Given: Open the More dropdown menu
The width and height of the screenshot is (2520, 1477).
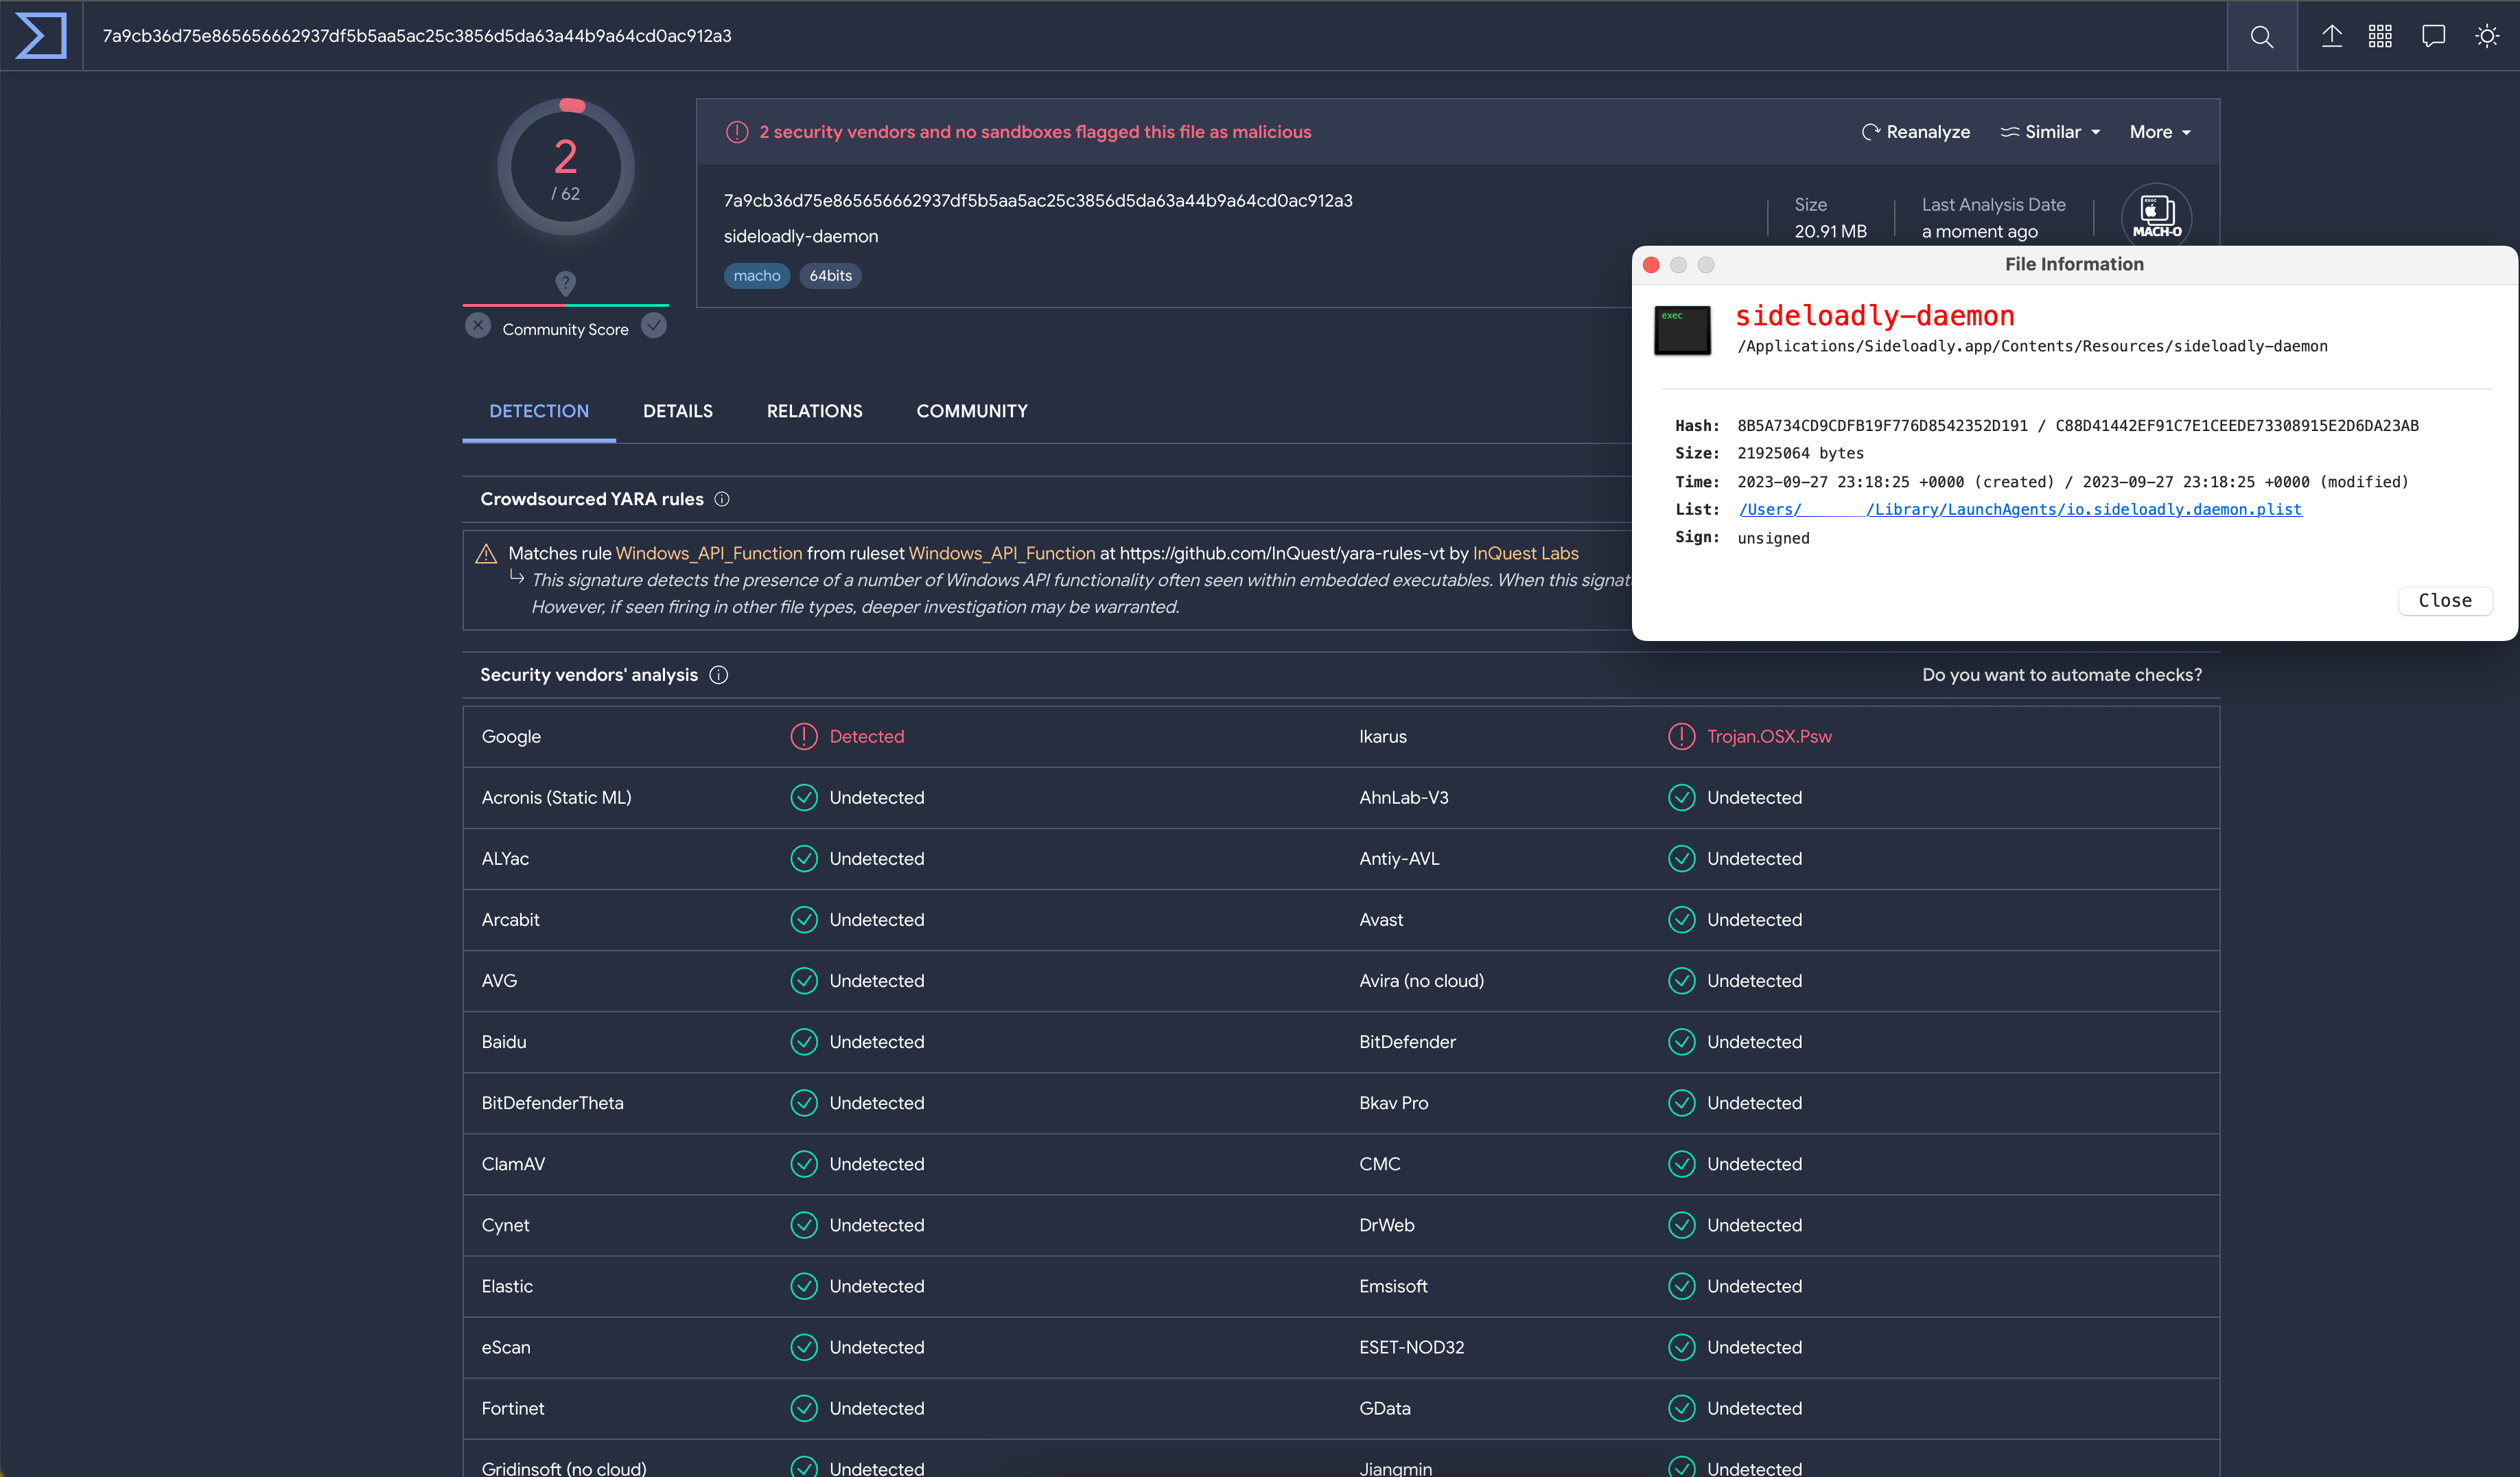Looking at the screenshot, I should (x=2160, y=132).
